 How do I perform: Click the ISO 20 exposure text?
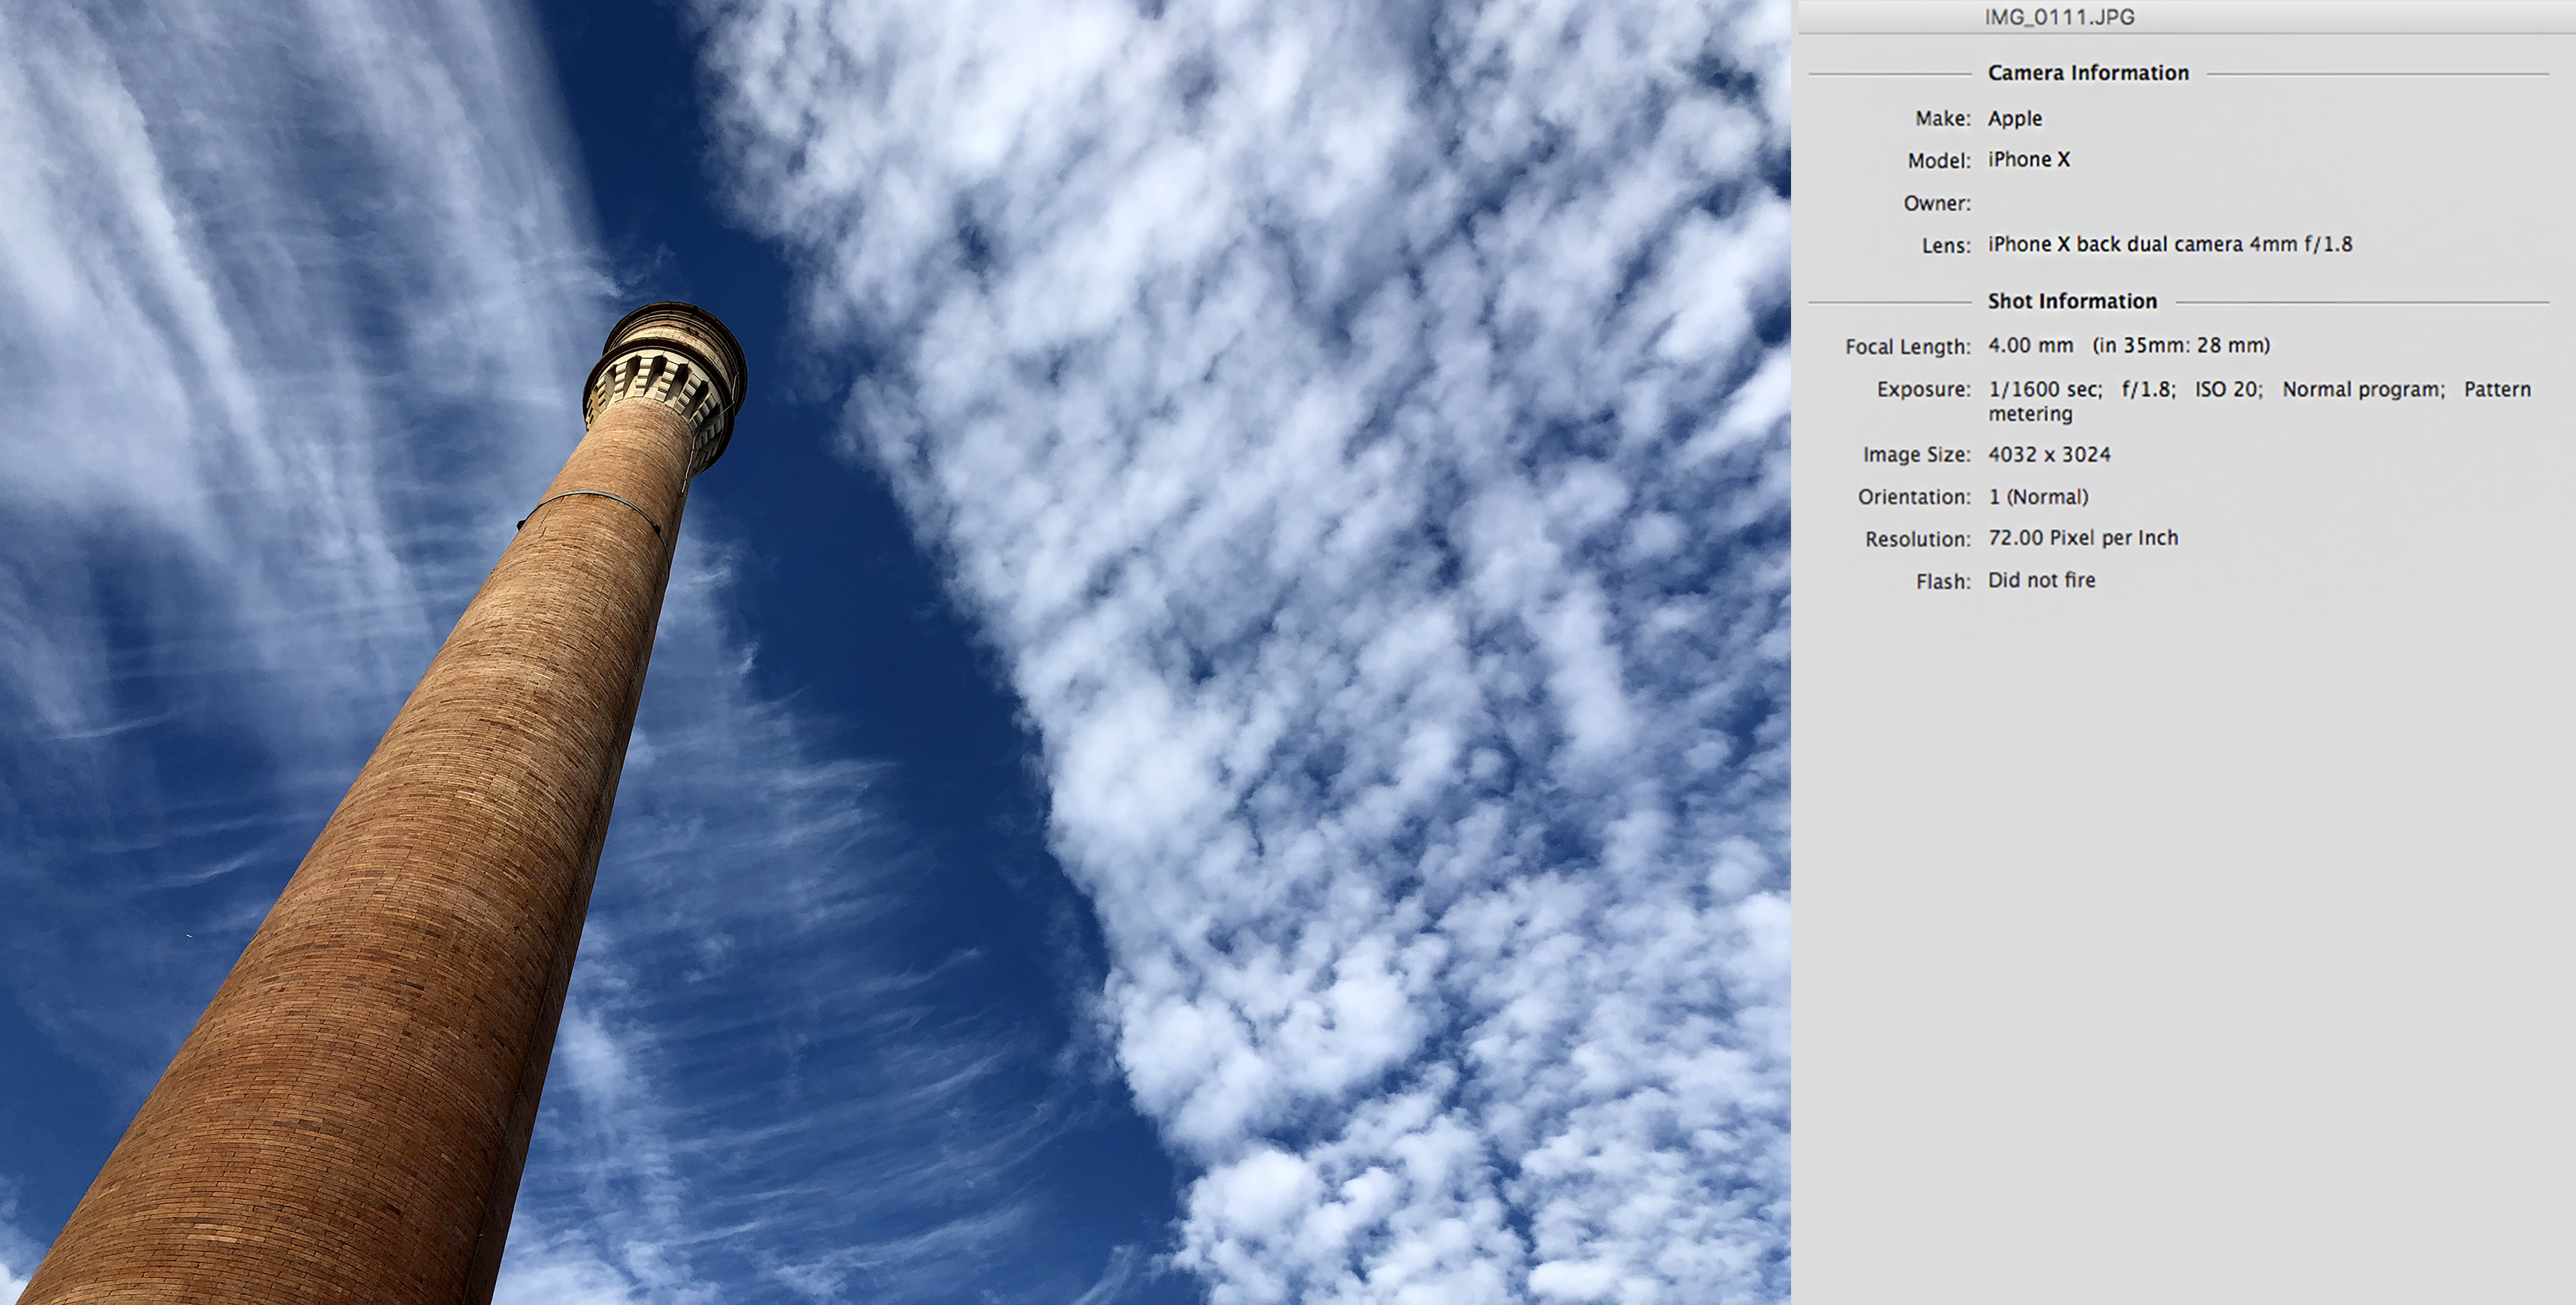coord(2227,390)
